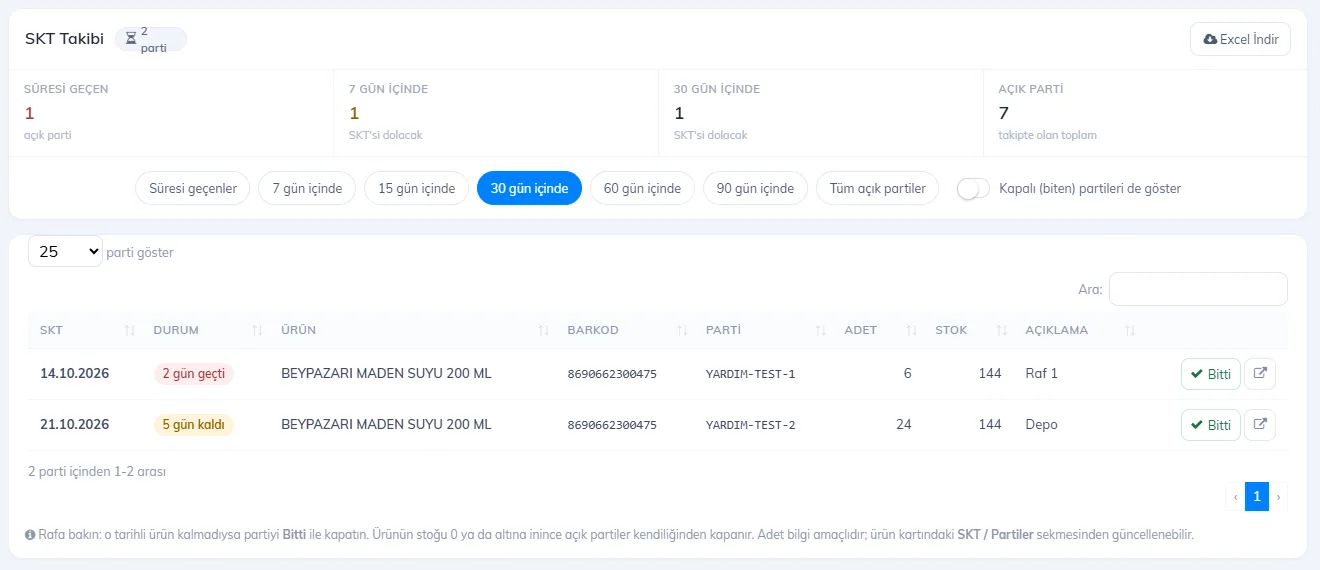The height and width of the screenshot is (570, 1320).
Task: Click date 21.10.2026 cell
Action: [x=75, y=425]
